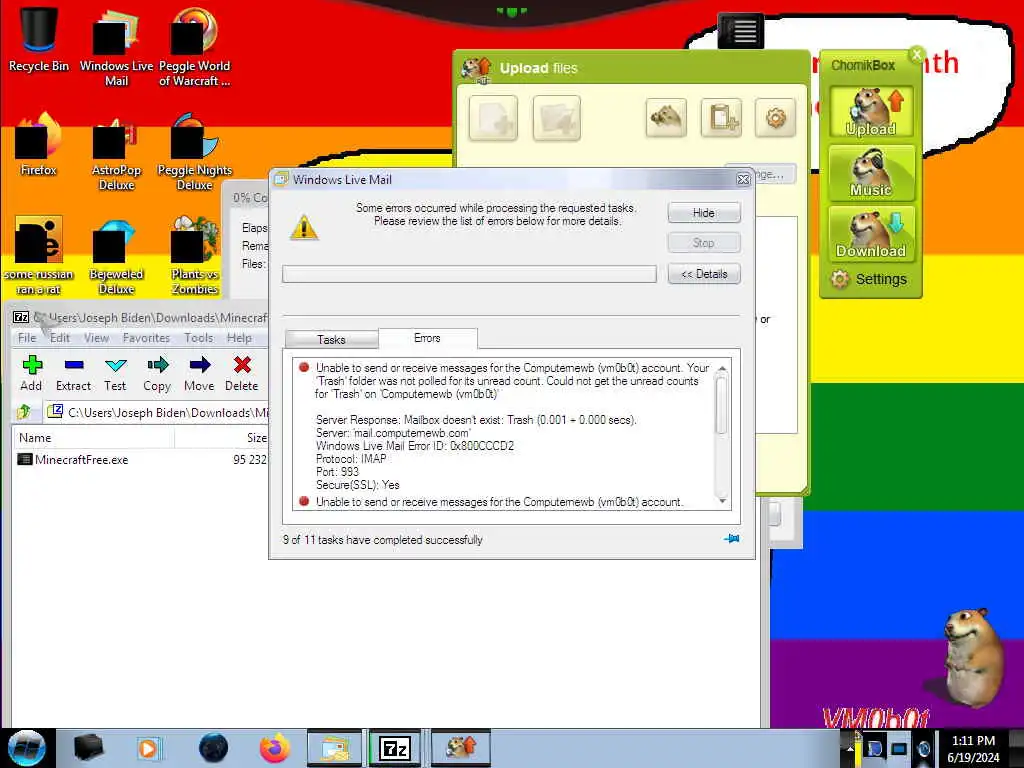The width and height of the screenshot is (1024, 768).
Task: Click clipboard paste icon in Upload files
Action: pyautogui.click(x=721, y=118)
